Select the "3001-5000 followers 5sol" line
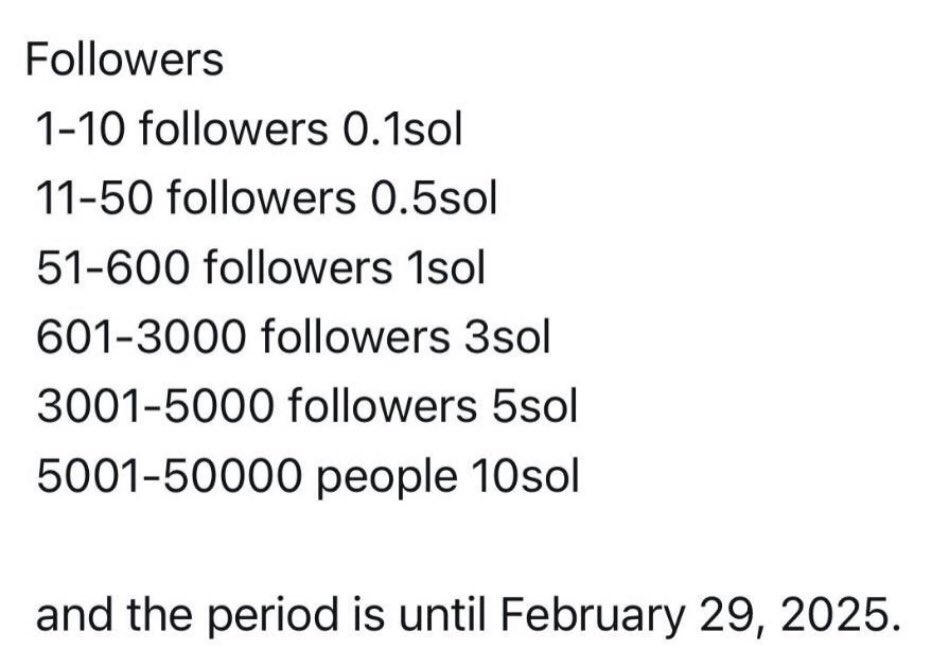 point(307,406)
